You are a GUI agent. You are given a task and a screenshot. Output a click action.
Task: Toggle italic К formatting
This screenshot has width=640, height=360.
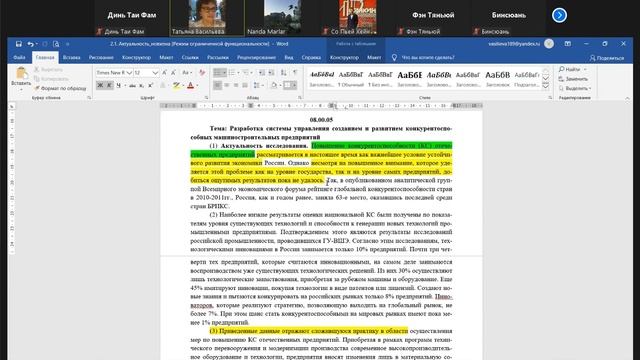(109, 85)
